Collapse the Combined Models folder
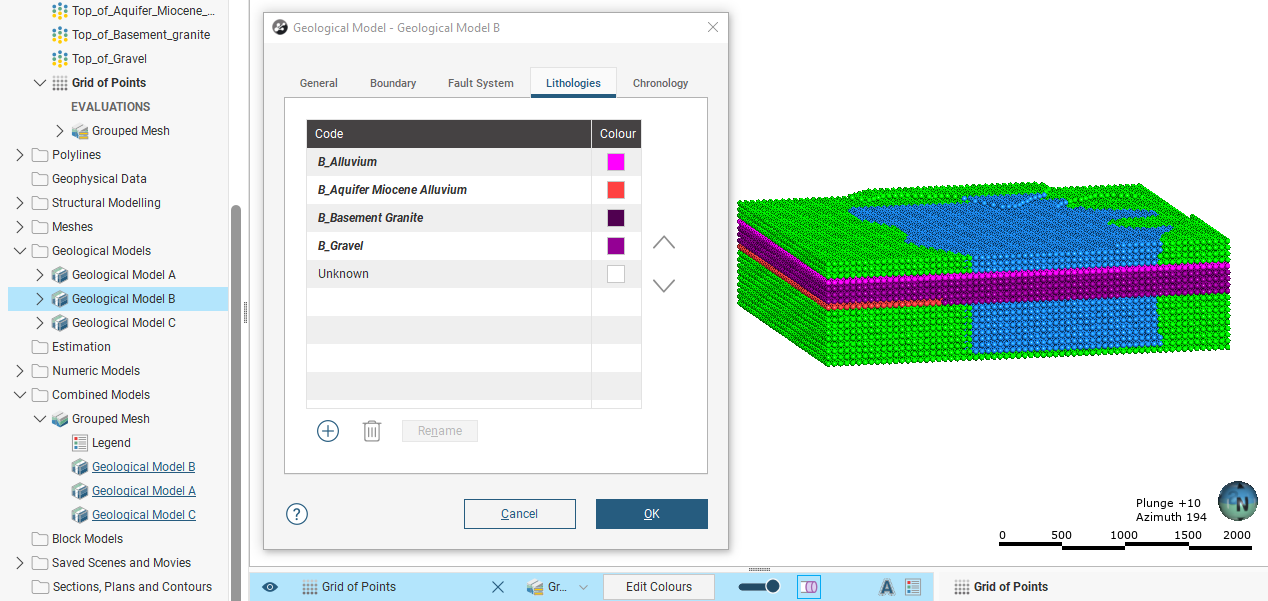This screenshot has height=601, width=1268. [20, 395]
